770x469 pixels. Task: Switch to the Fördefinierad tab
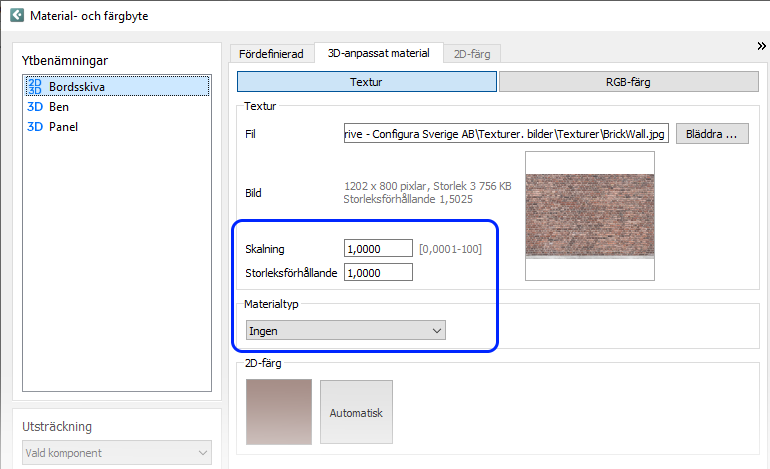tap(270, 54)
